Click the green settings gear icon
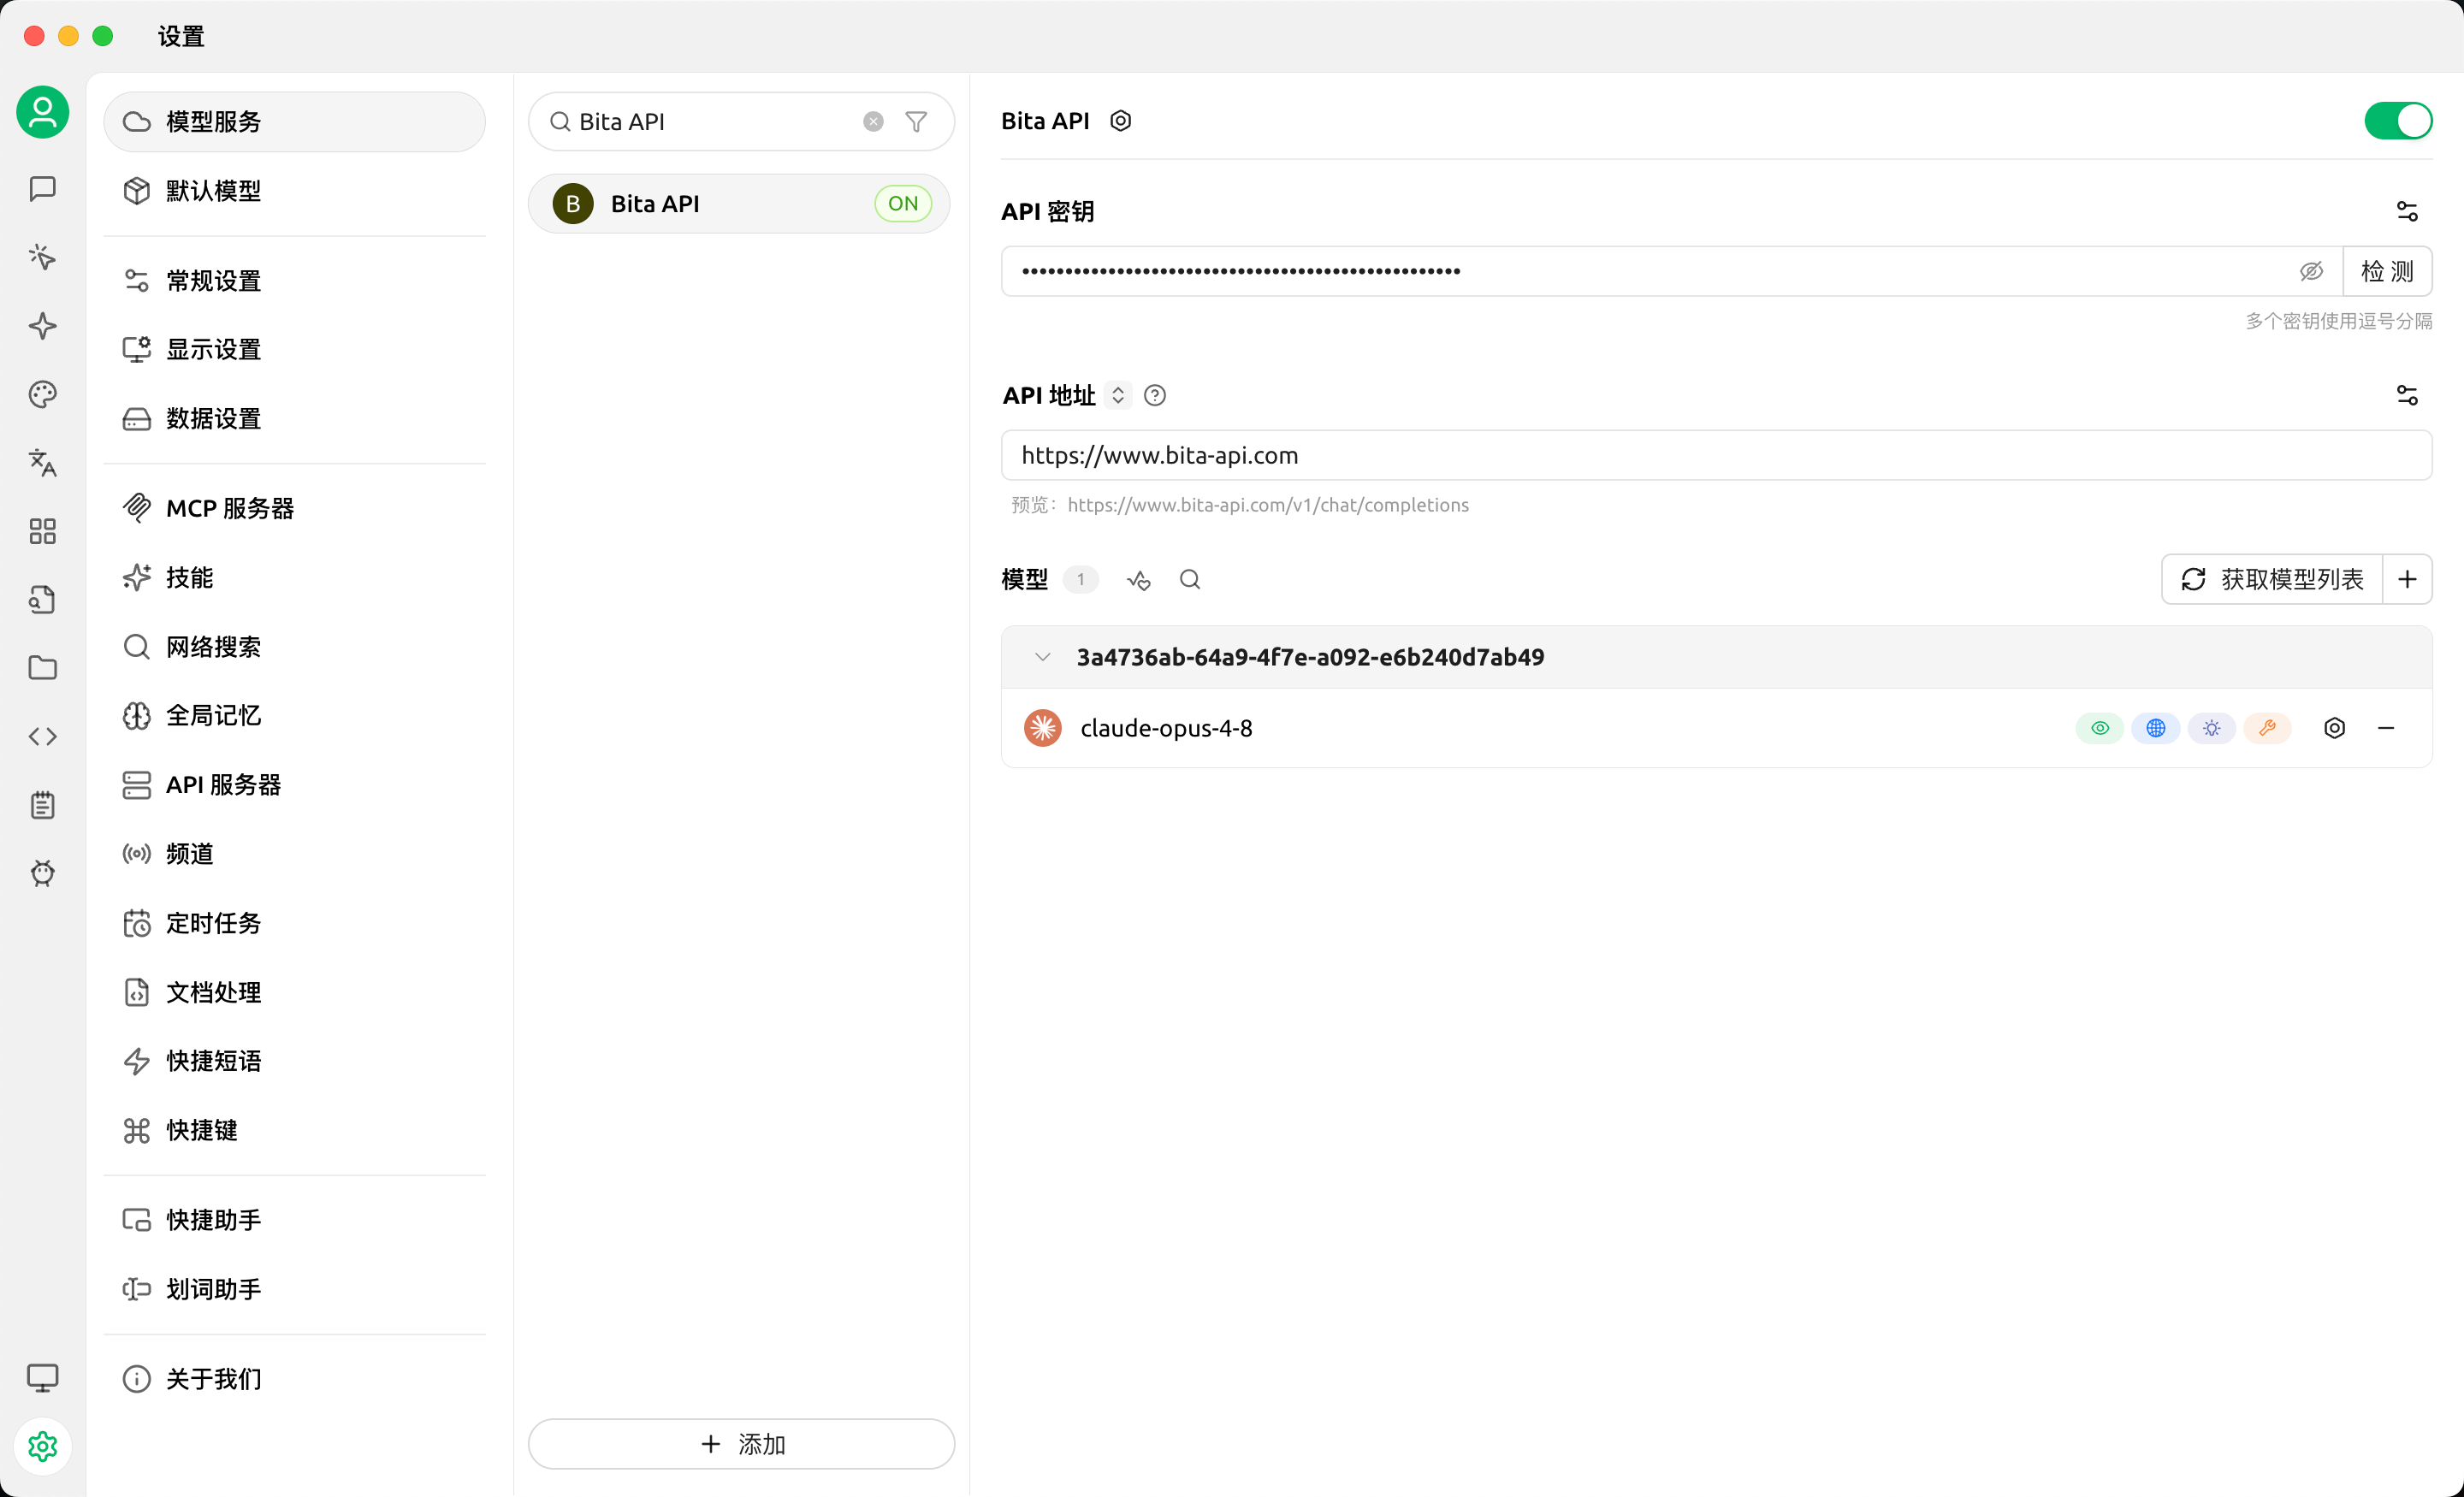 (42, 1446)
